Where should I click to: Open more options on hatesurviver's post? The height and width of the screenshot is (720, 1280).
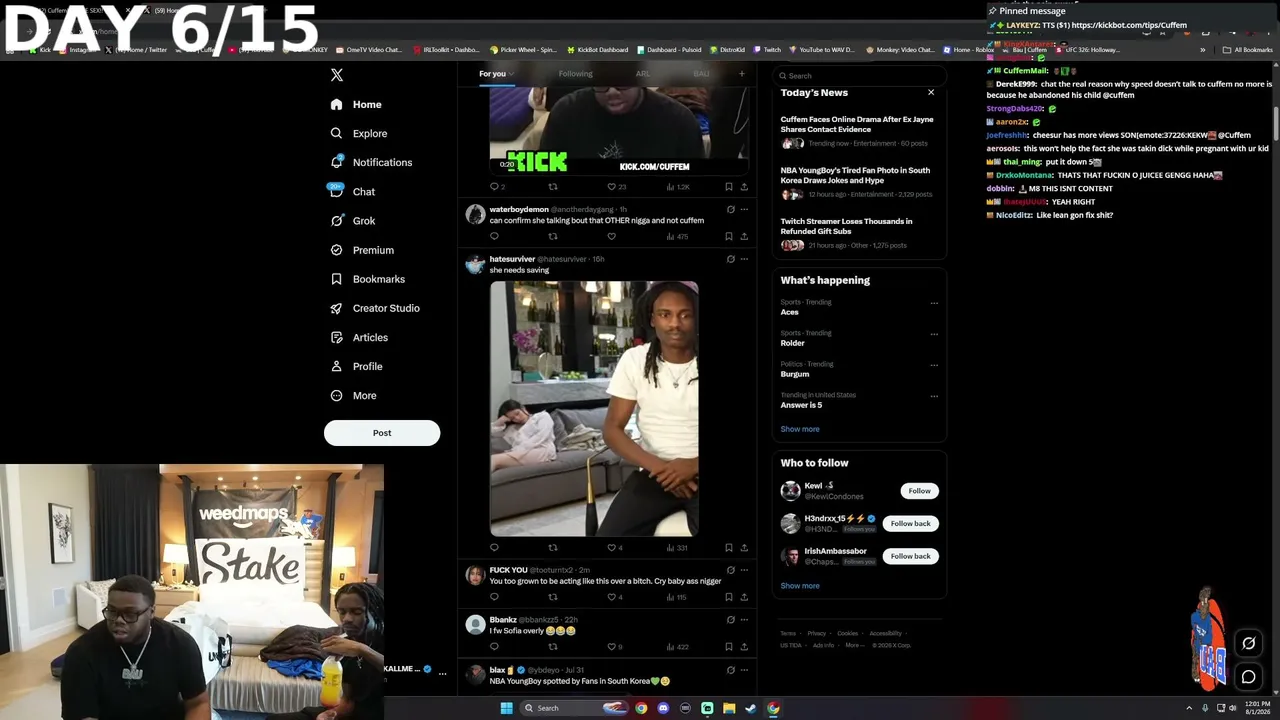point(744,259)
